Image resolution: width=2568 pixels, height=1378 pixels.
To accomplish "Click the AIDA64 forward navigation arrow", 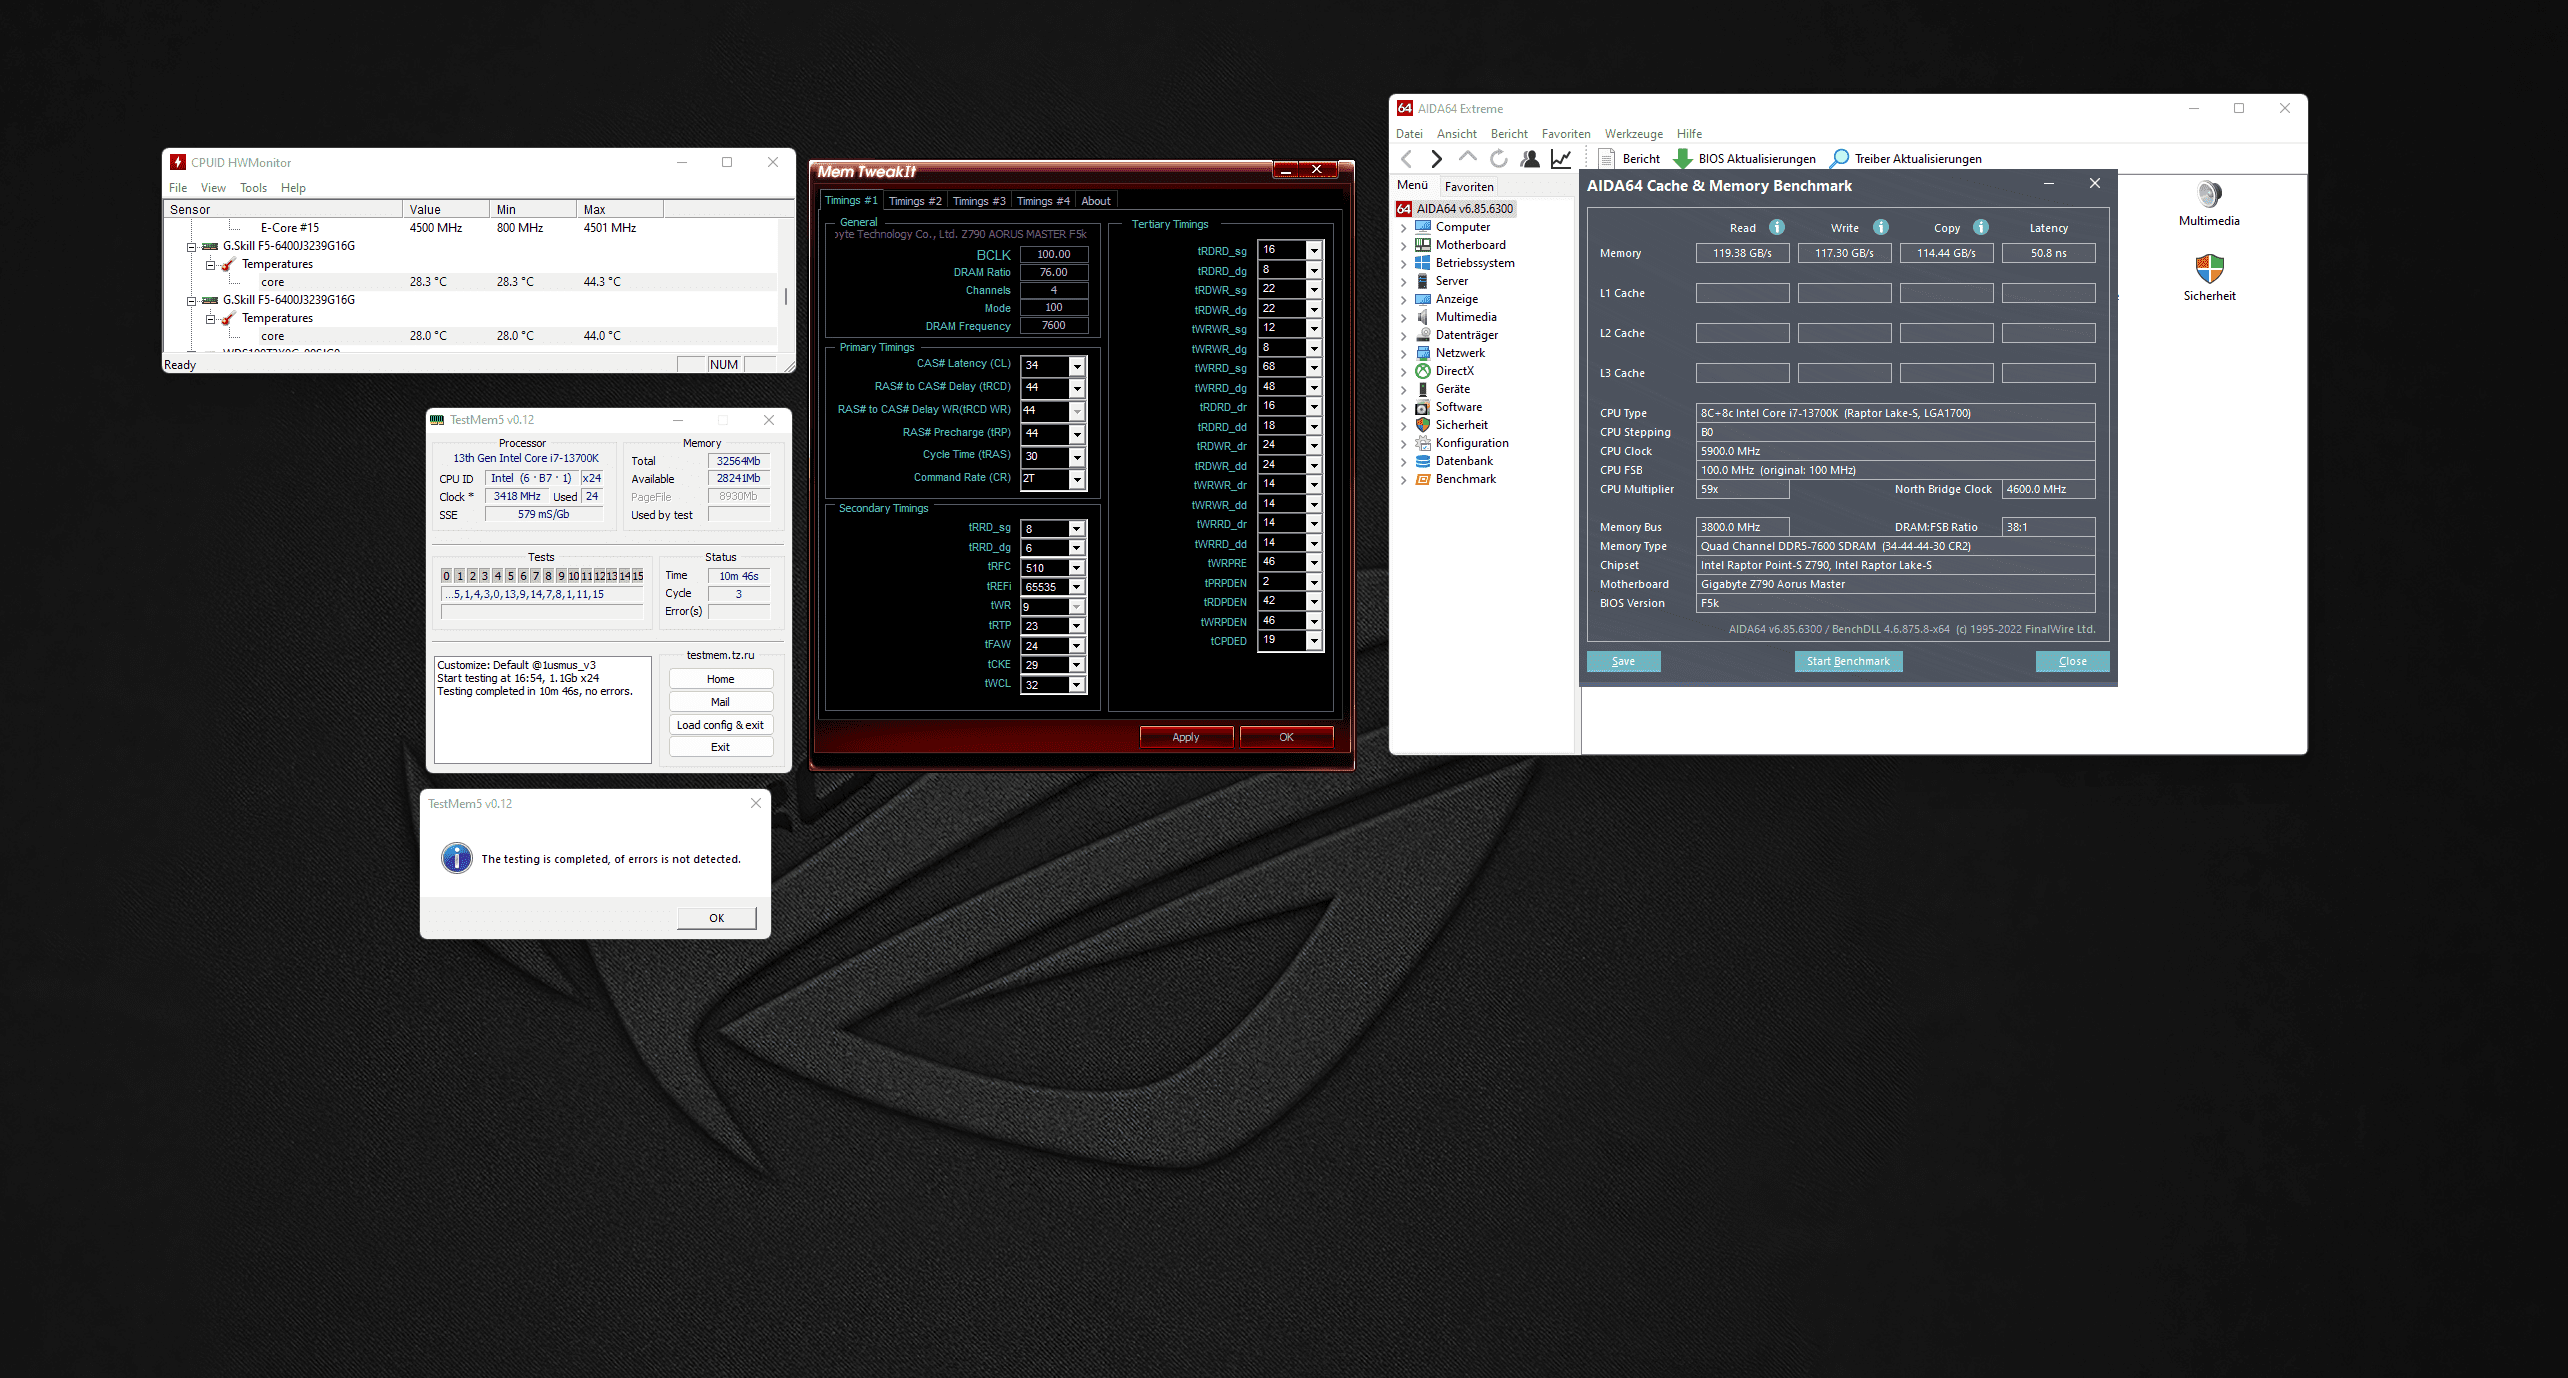I will [x=1437, y=158].
